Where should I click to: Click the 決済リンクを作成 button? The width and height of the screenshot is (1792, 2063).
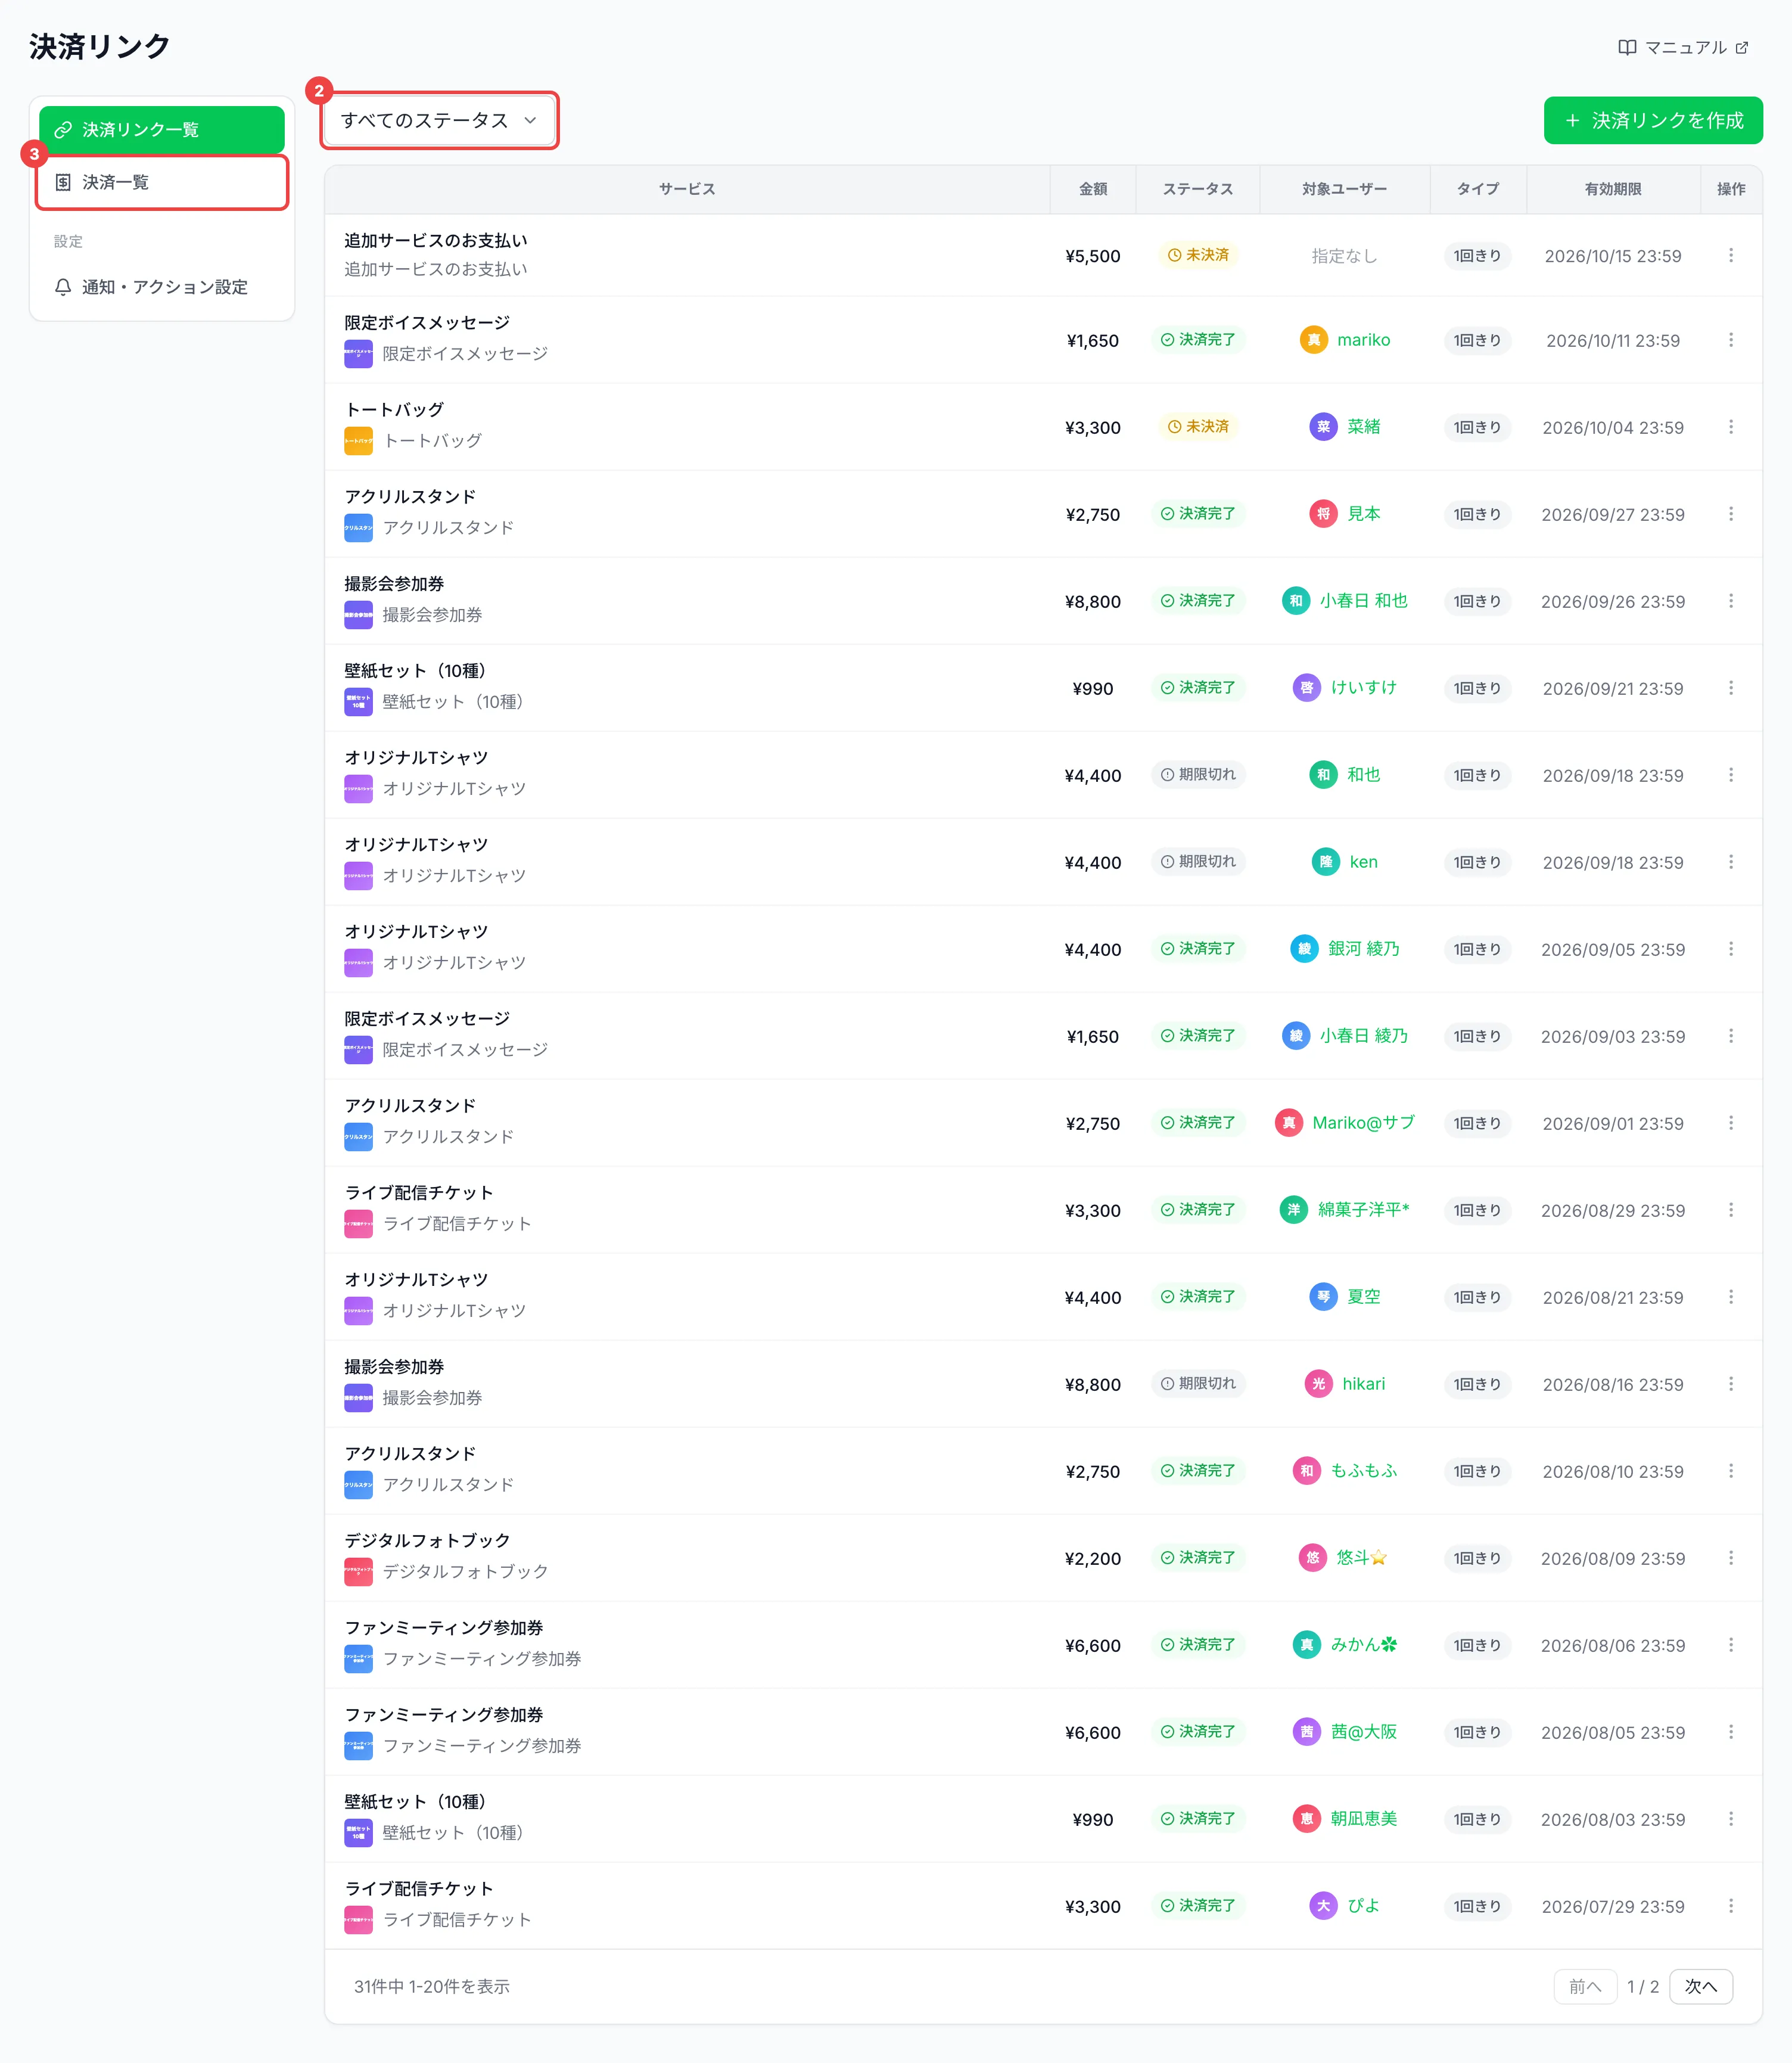1652,121
